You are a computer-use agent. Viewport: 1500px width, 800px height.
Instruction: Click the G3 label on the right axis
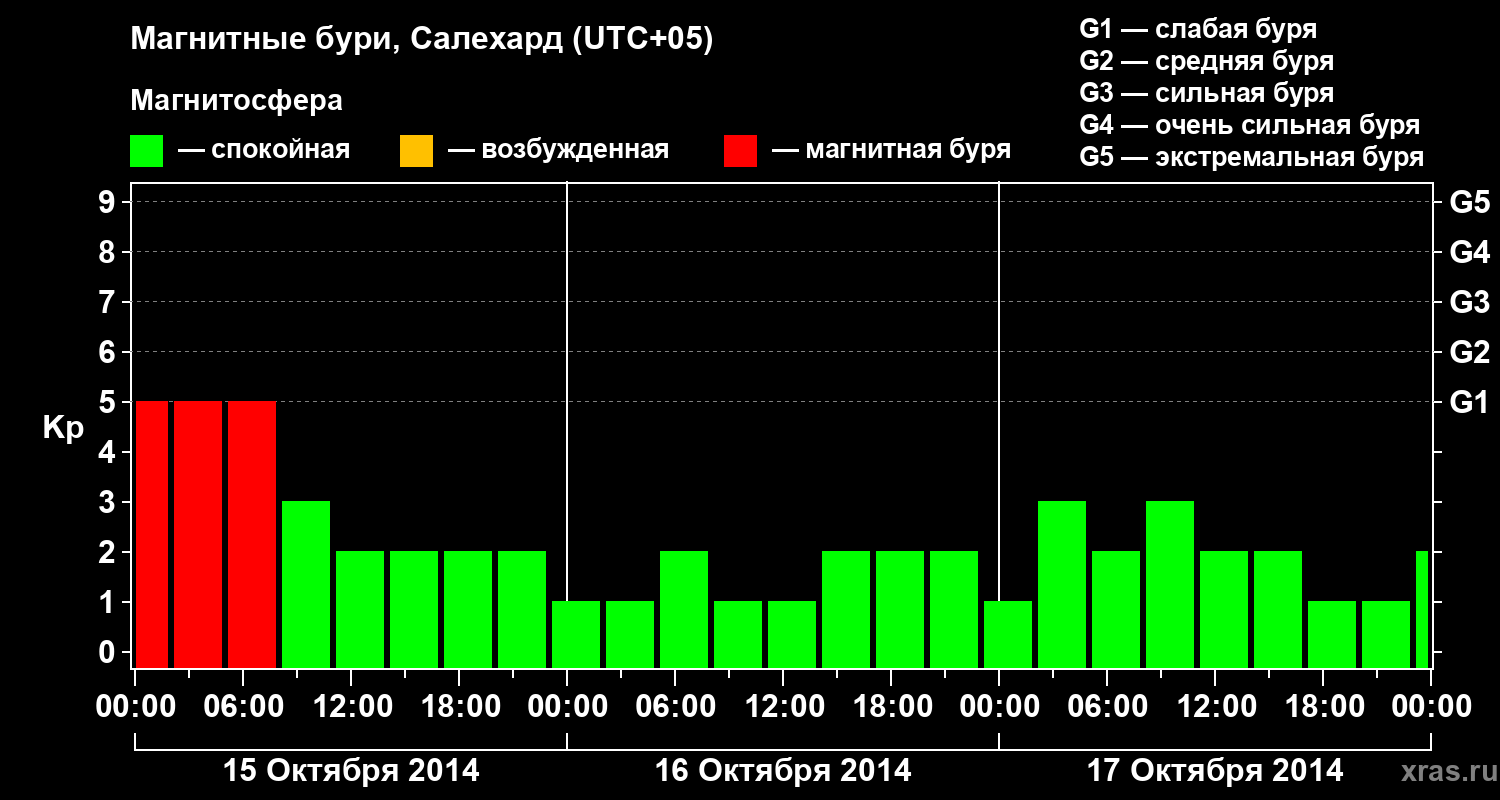point(1470,303)
